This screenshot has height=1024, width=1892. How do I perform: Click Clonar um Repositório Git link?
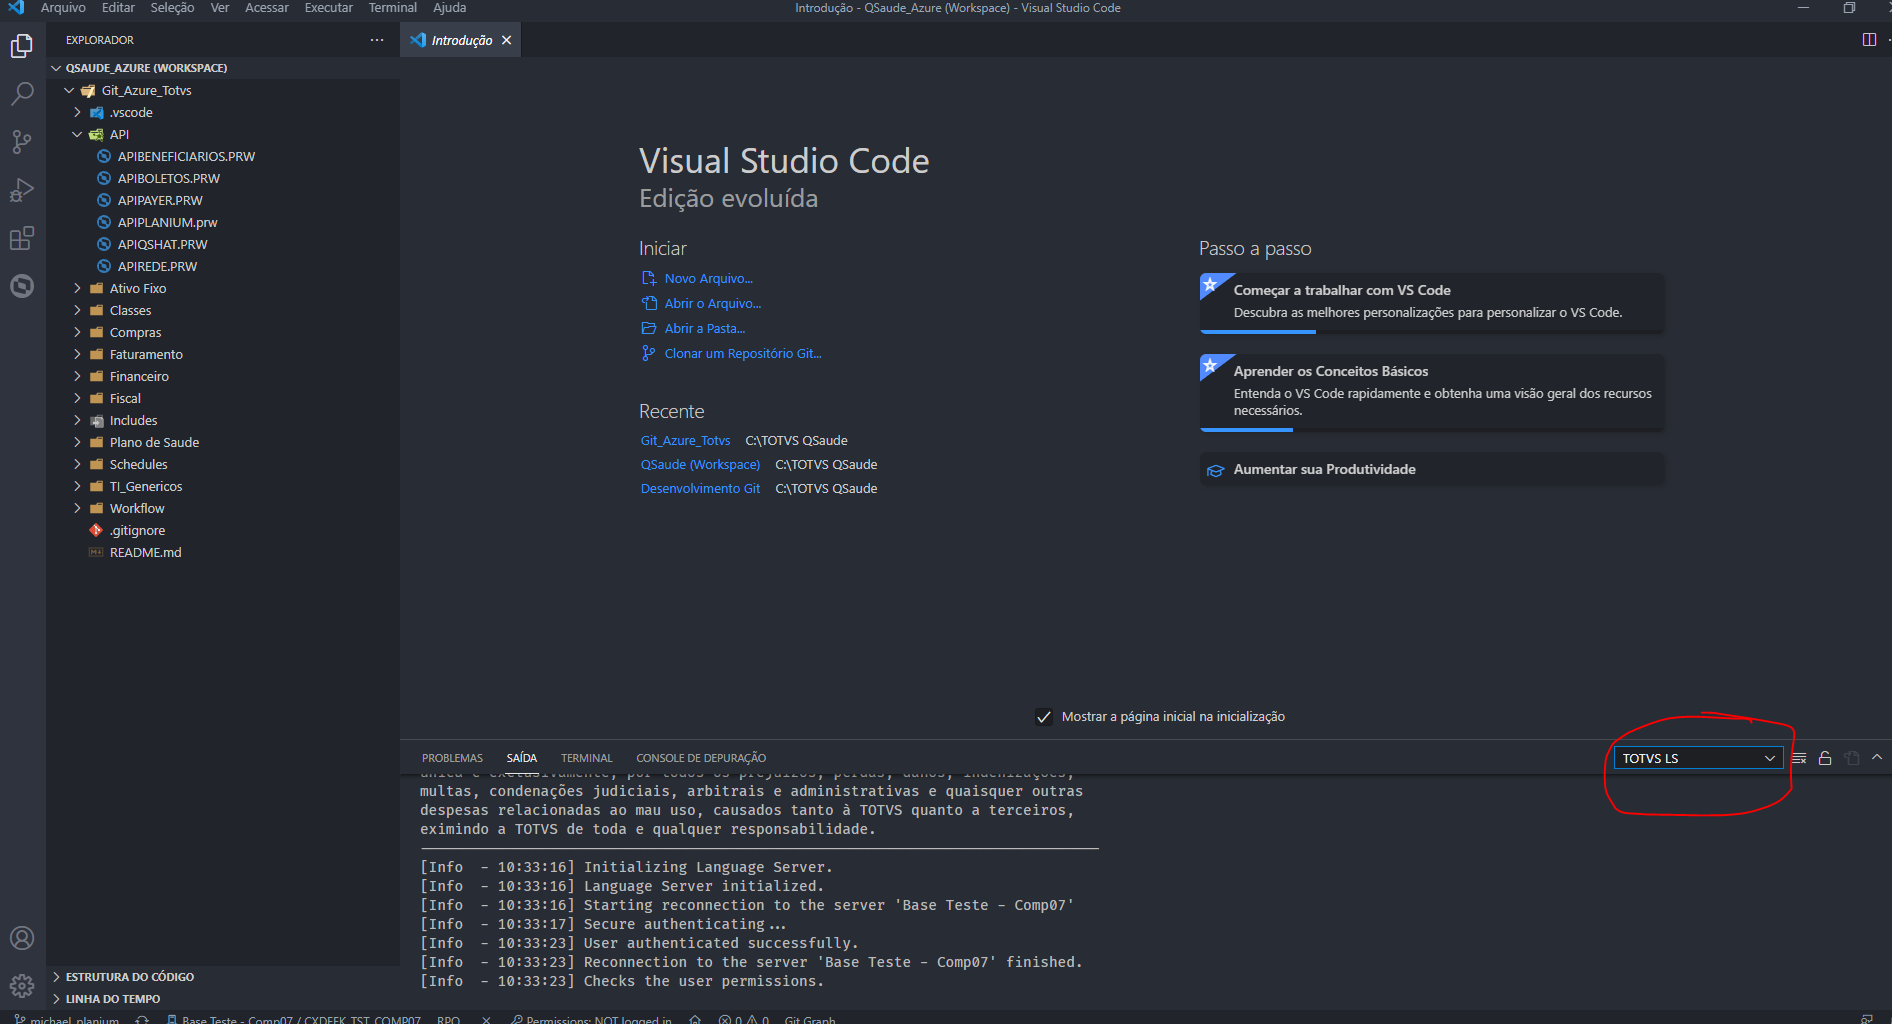coord(742,352)
